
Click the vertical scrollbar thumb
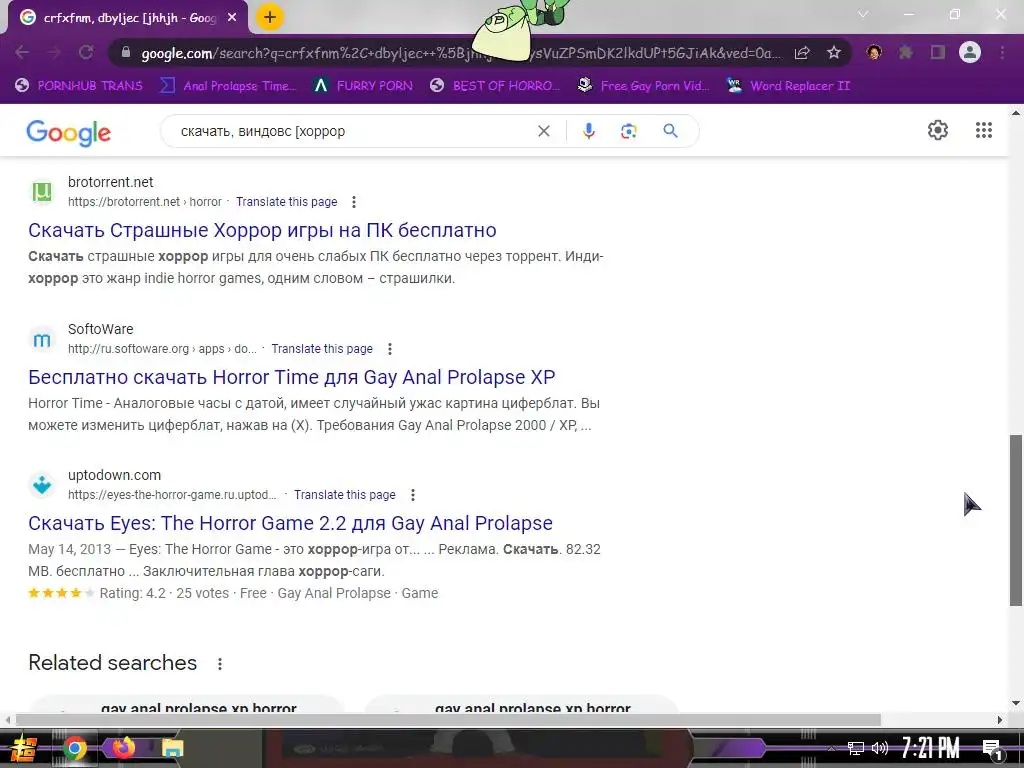(1016, 520)
